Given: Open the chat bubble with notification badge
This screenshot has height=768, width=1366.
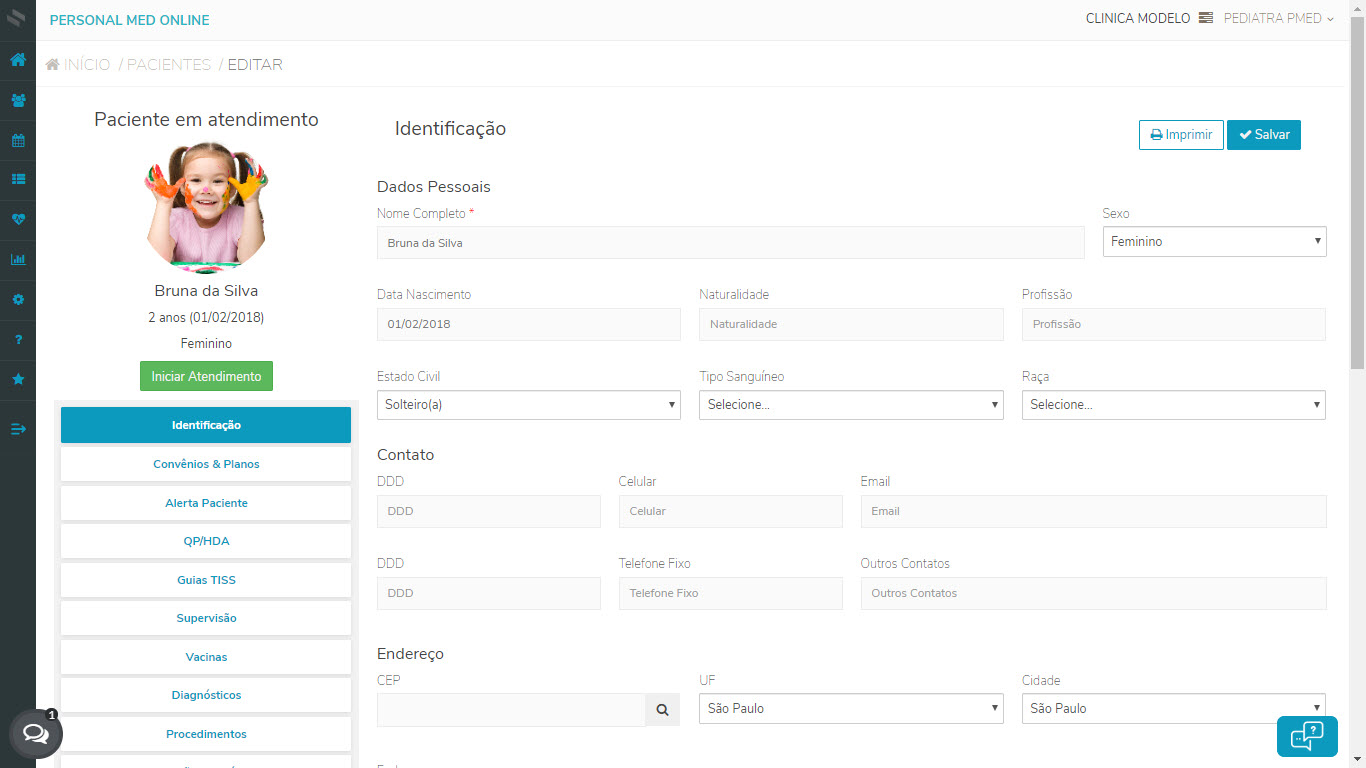Looking at the screenshot, I should (36, 735).
